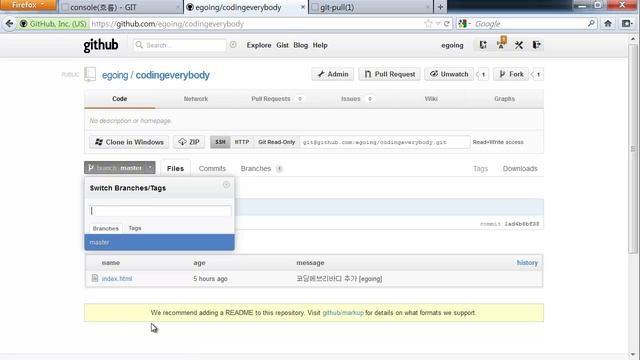Open Firefox home page icon
This screenshot has width=640, height=360.
tap(608, 24)
